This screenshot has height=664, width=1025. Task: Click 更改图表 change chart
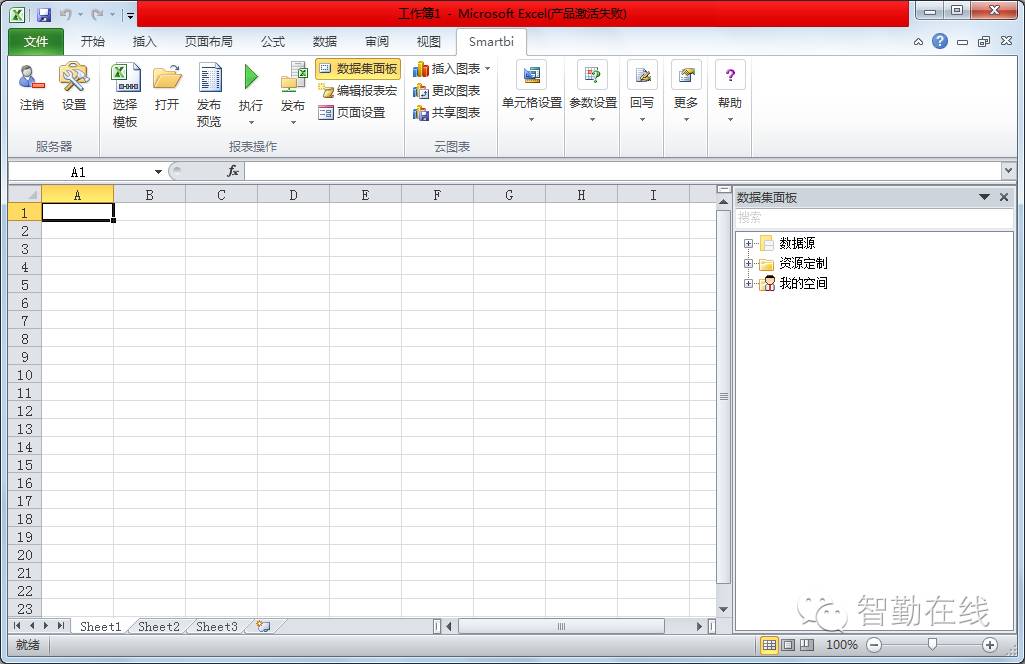[x=447, y=91]
